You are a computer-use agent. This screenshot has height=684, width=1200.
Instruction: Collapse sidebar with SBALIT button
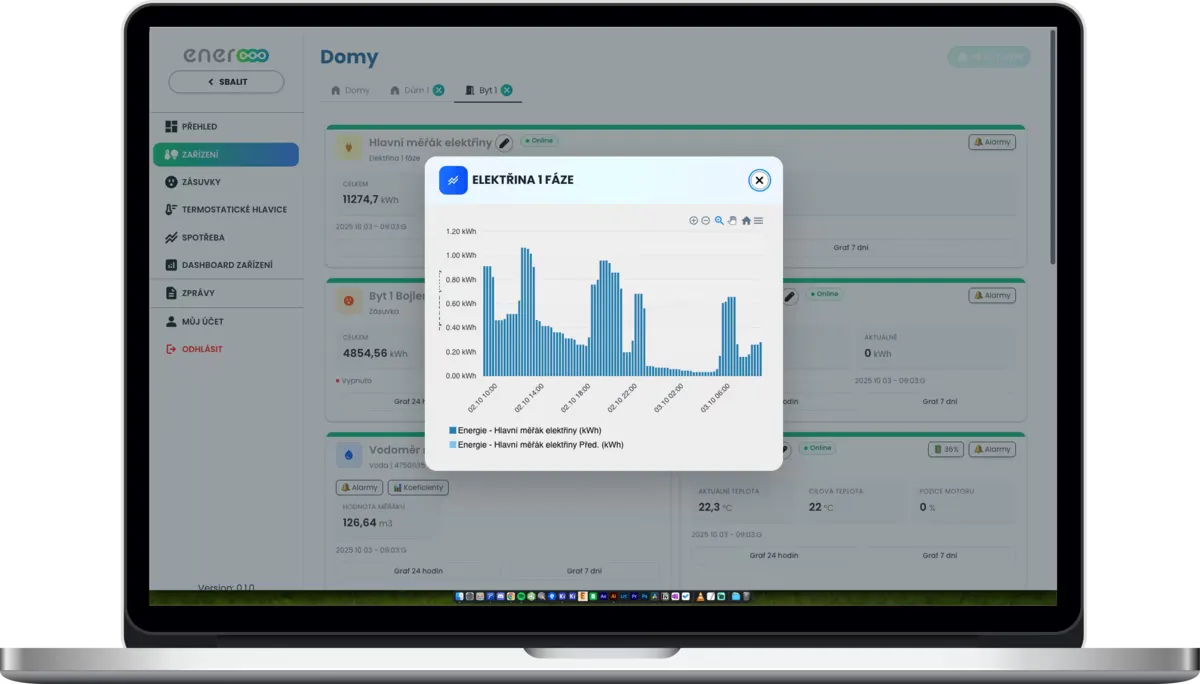coord(226,82)
